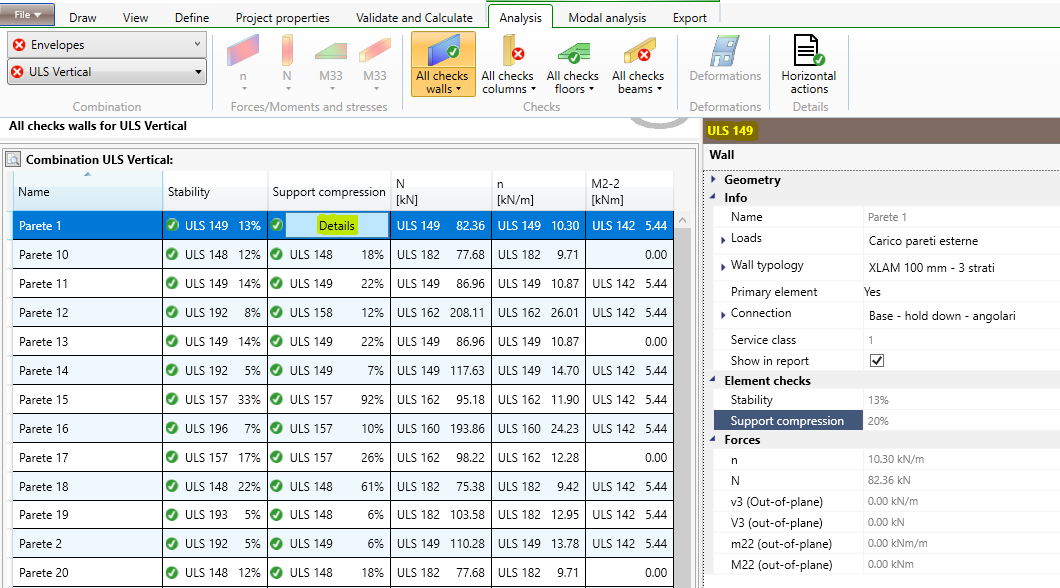The image size is (1060, 588).
Task: Open Horizontal actions details
Action: click(x=809, y=64)
